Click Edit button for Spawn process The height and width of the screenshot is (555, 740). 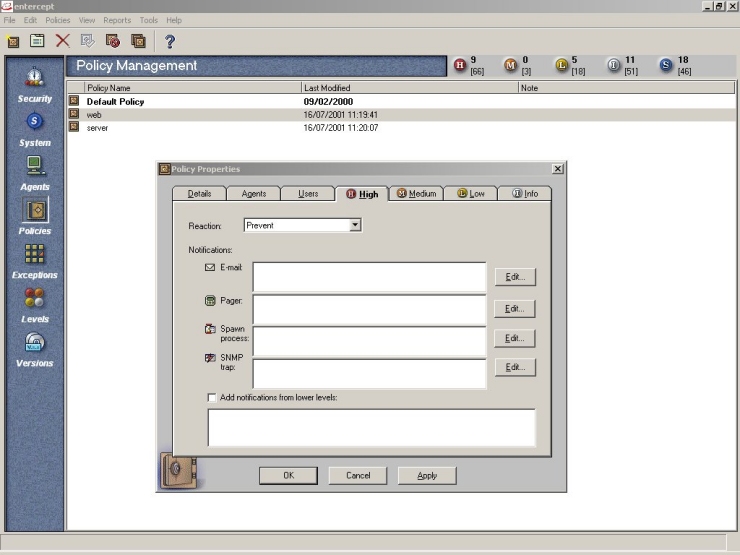pos(514,338)
